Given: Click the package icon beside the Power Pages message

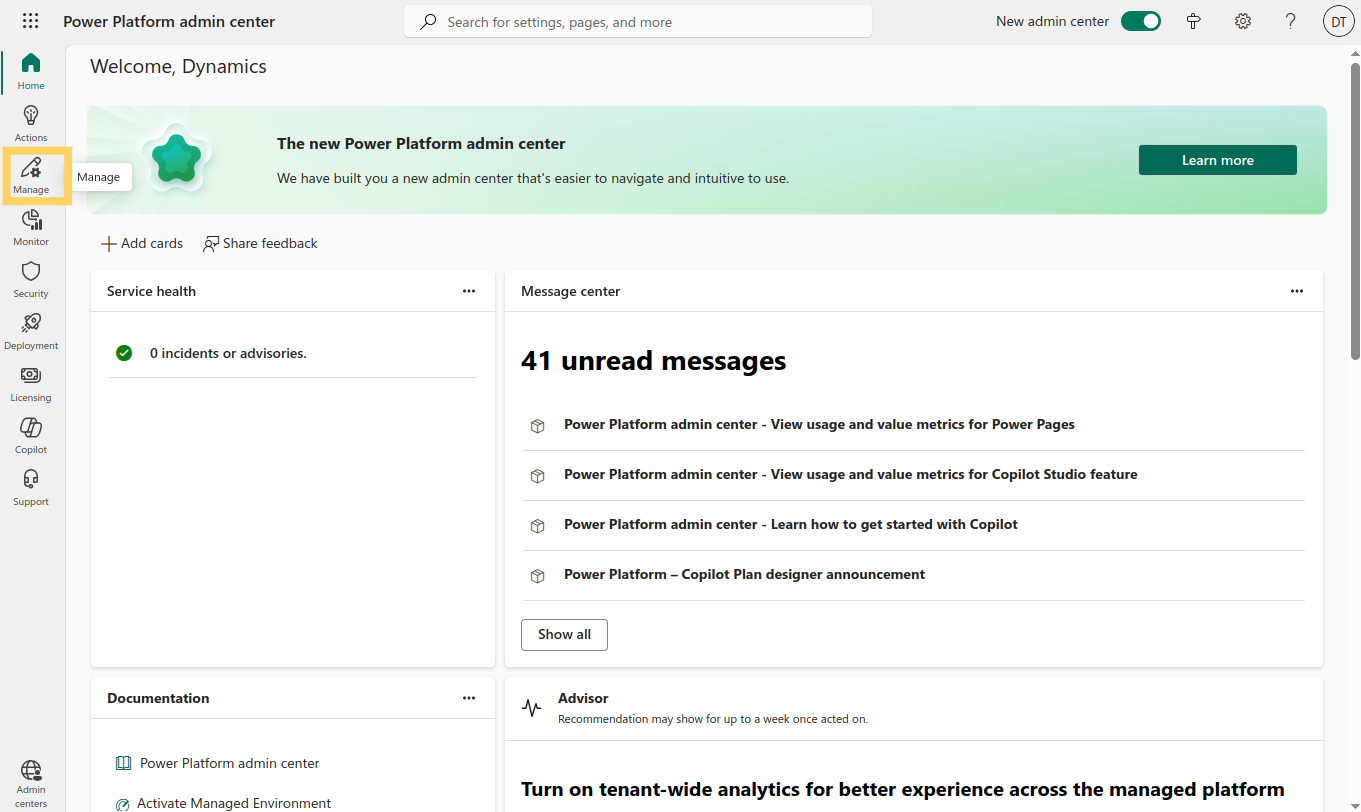Looking at the screenshot, I should (537, 426).
